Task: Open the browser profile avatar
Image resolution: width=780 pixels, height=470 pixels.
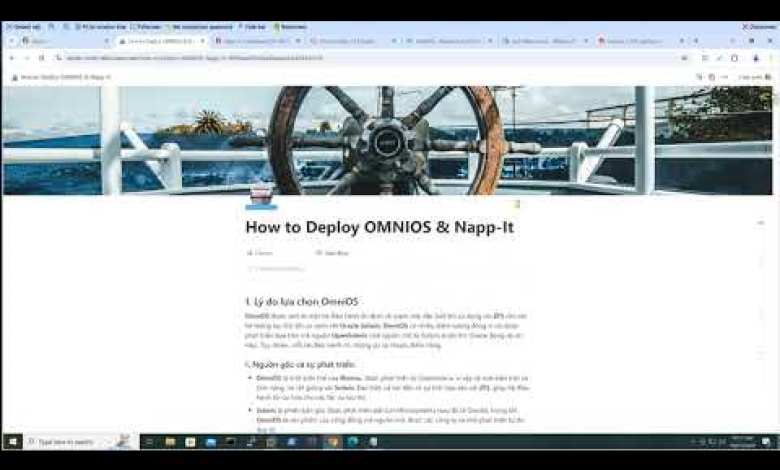Action: pyautogui.click(x=756, y=58)
